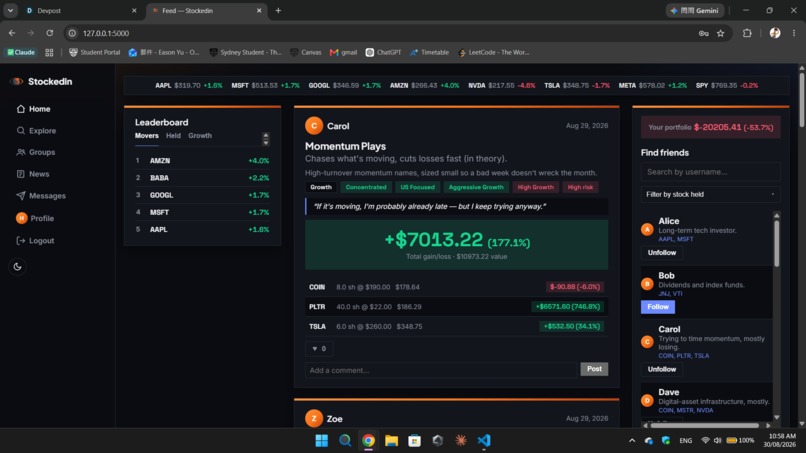Reload the page
The width and height of the screenshot is (806, 453).
tap(49, 33)
